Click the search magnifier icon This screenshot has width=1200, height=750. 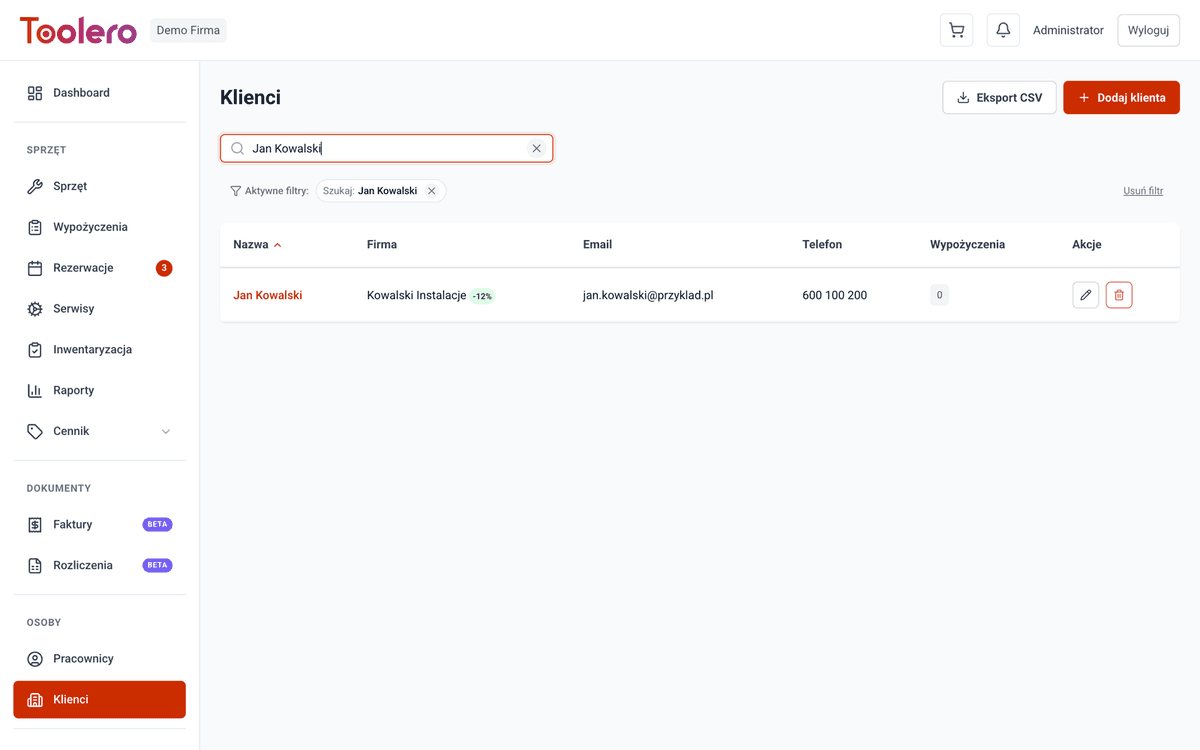coord(238,148)
